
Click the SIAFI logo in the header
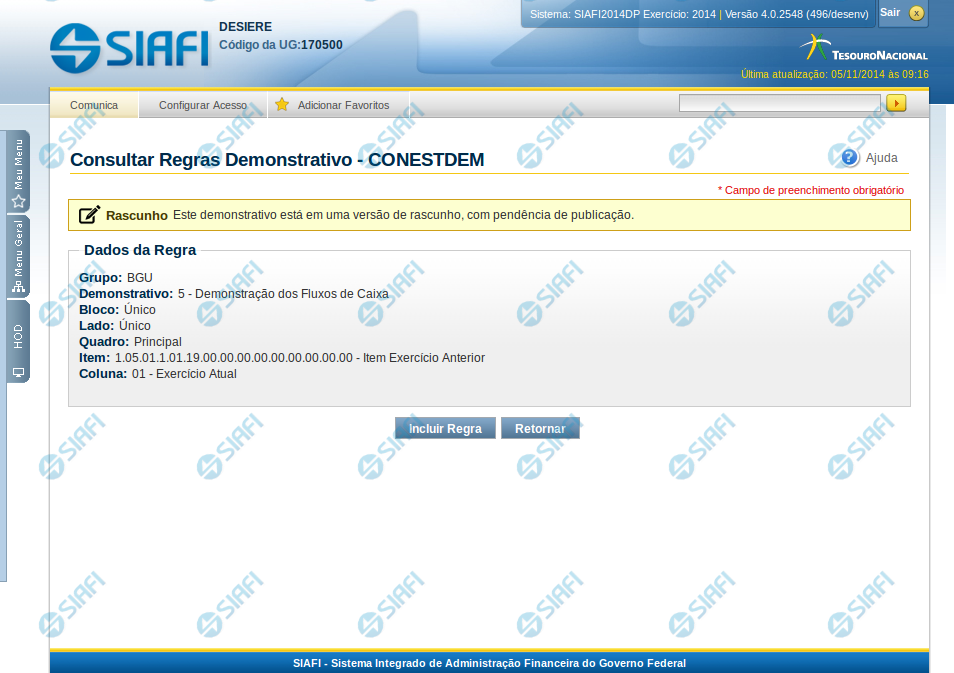129,46
